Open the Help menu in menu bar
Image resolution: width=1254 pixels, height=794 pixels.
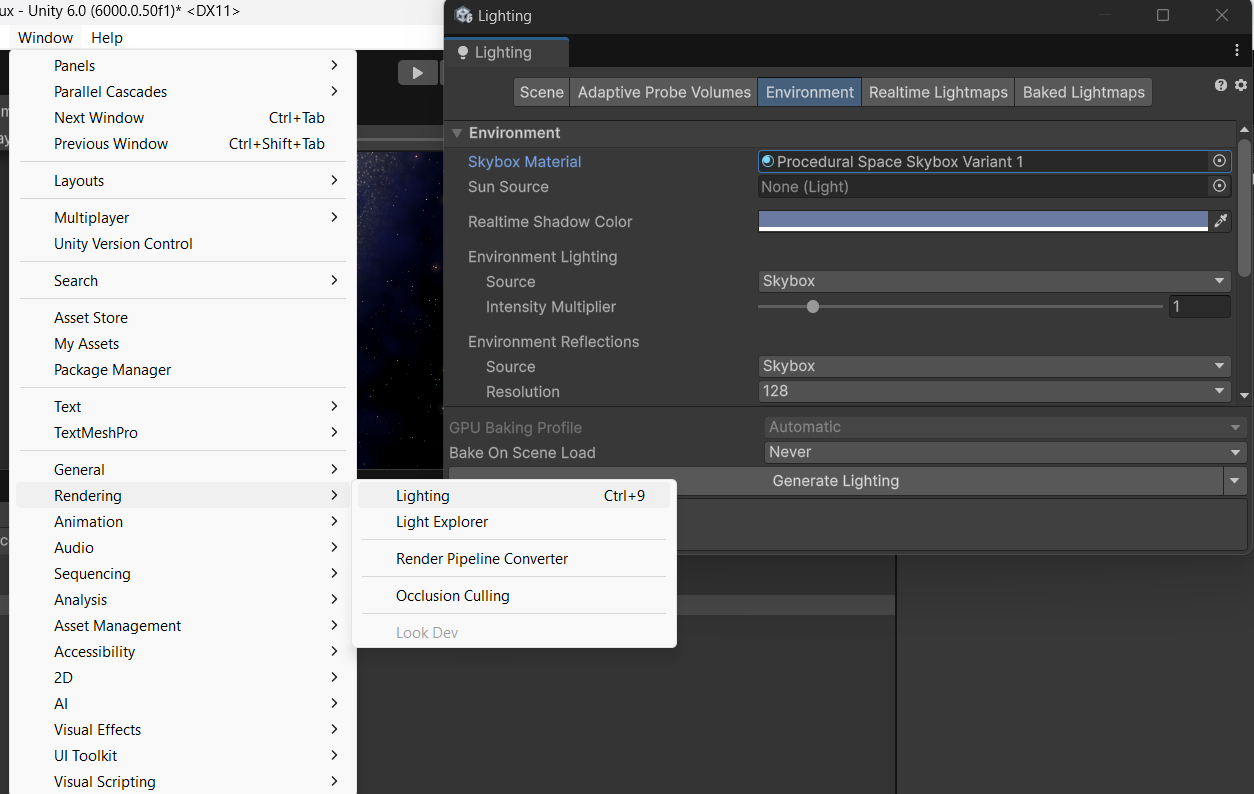click(x=107, y=37)
